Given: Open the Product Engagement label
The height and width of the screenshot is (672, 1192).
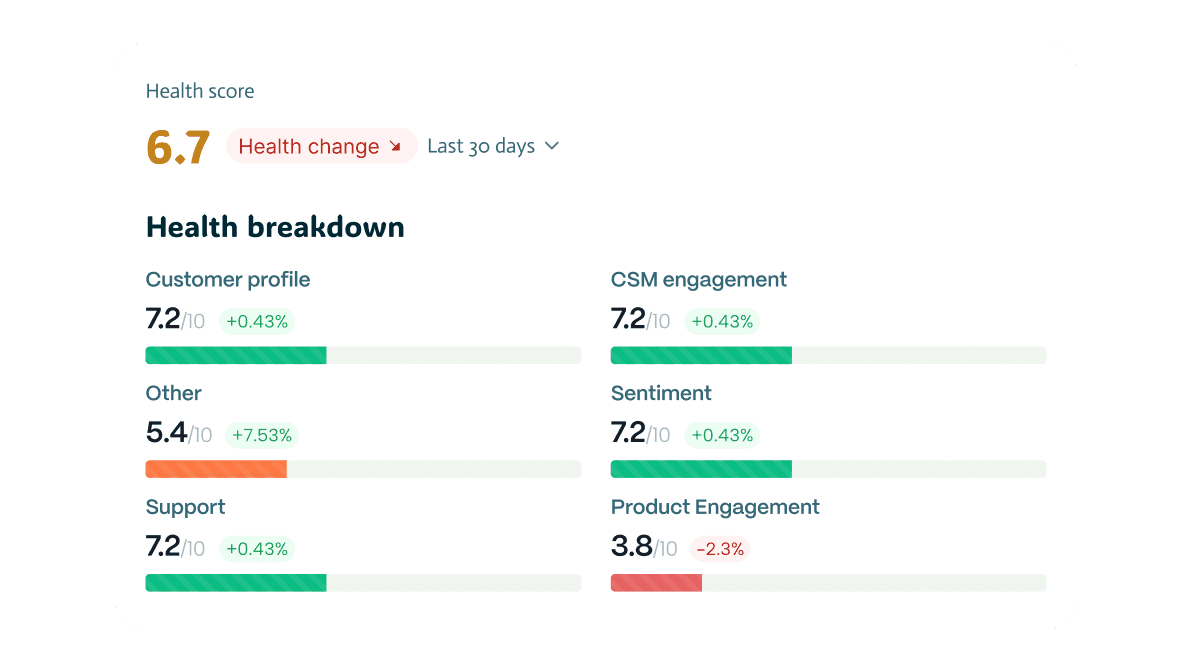Looking at the screenshot, I should [x=715, y=507].
